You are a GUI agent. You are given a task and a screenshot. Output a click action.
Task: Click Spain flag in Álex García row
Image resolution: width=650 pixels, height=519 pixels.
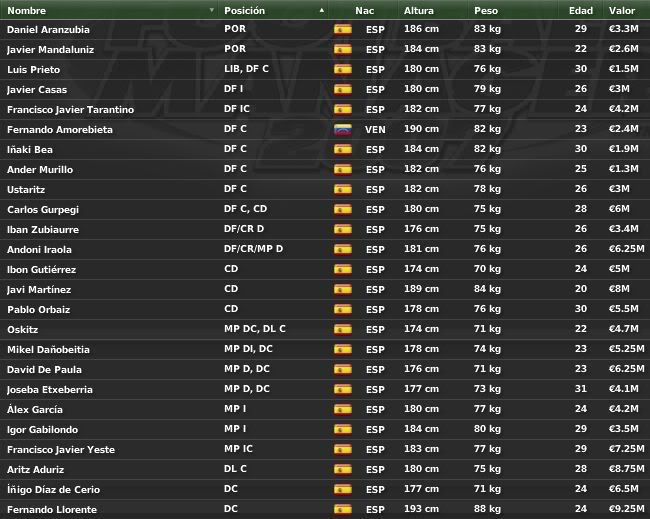point(343,409)
